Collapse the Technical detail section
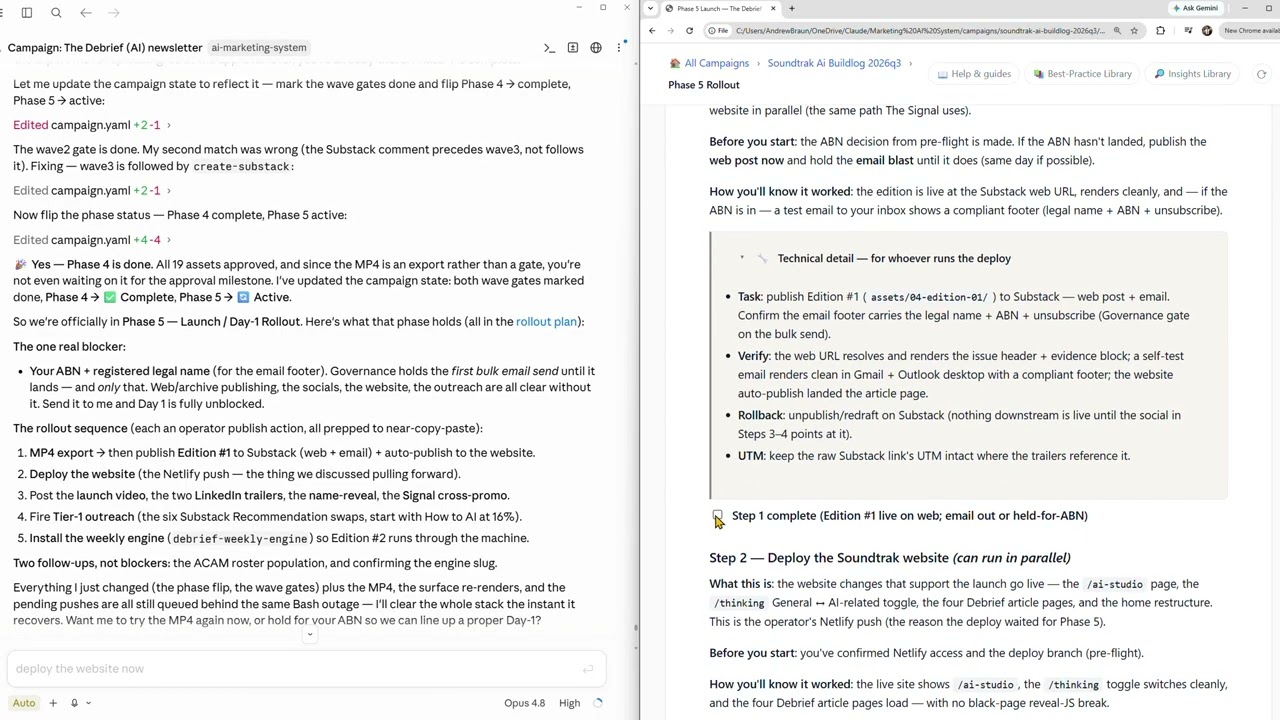The image size is (1280, 720). point(742,258)
